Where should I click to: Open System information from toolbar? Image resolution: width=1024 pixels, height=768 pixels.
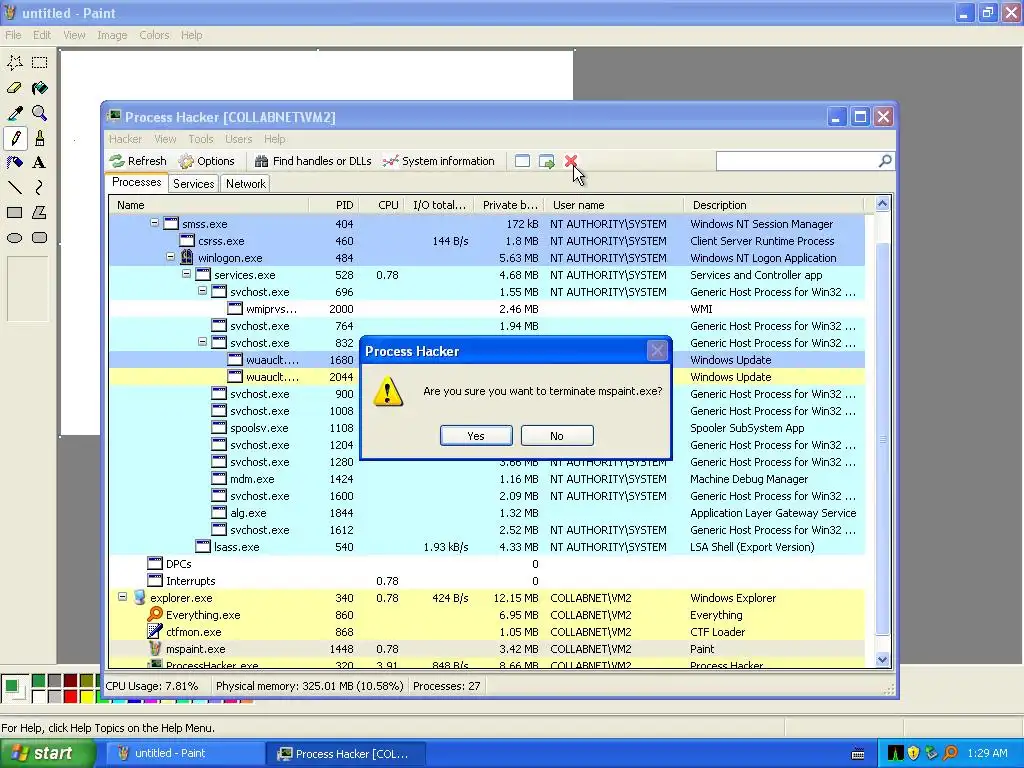tap(439, 161)
